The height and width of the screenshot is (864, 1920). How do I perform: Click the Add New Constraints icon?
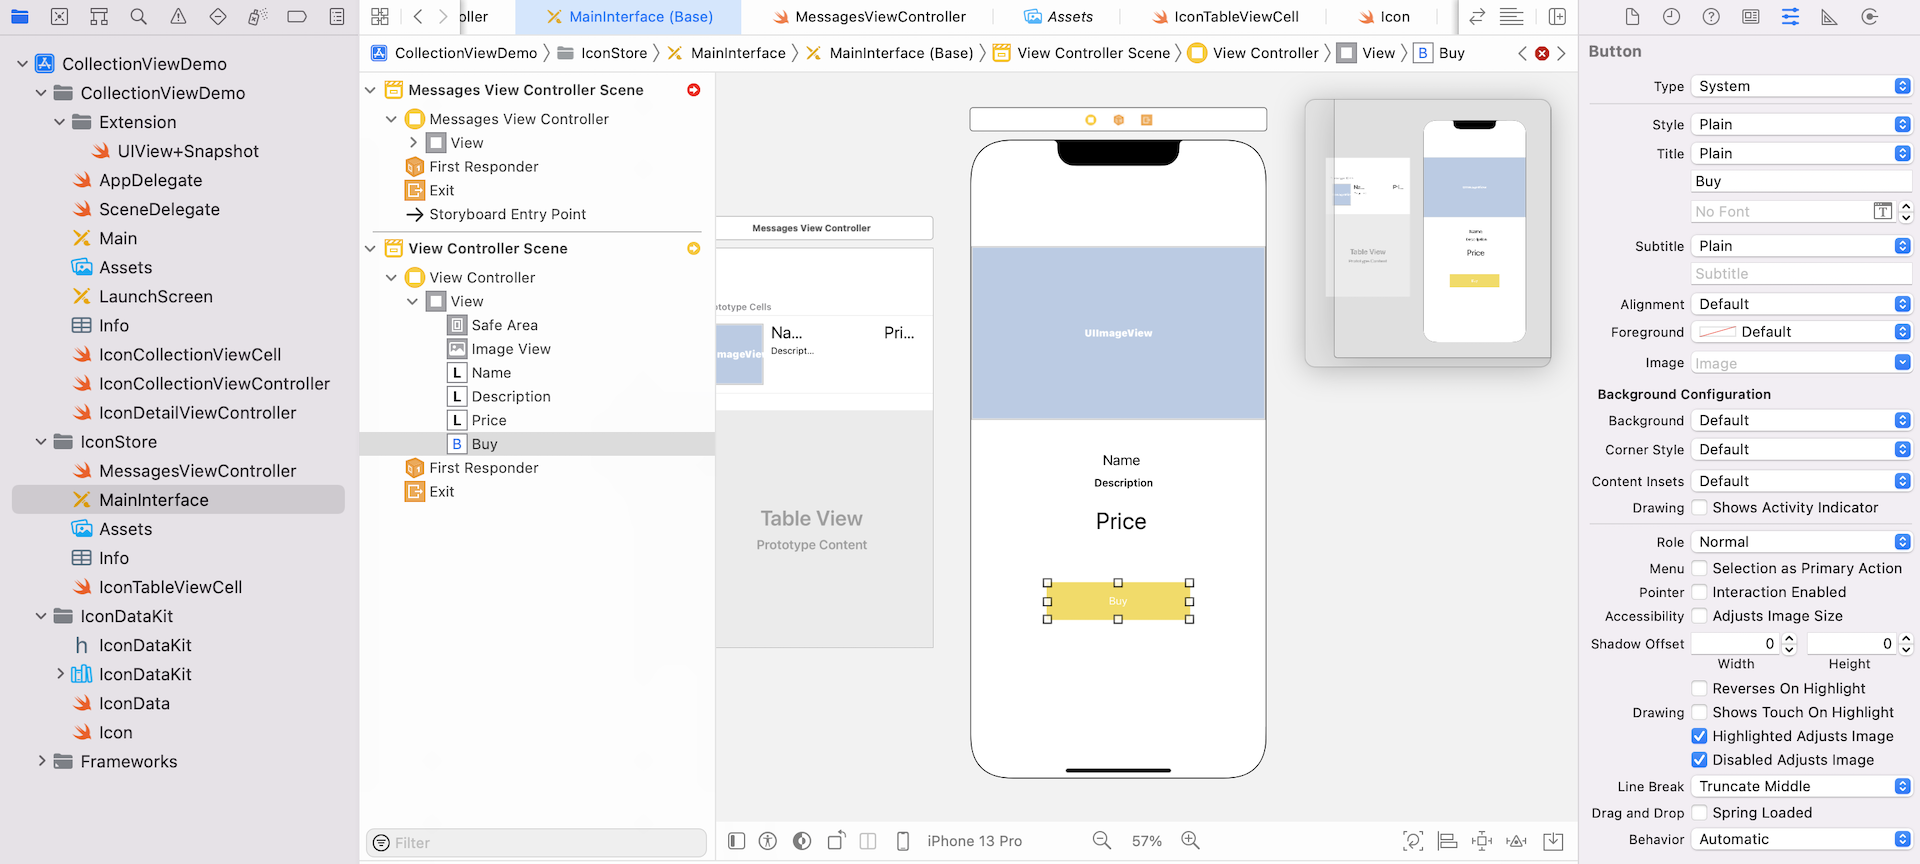click(x=1482, y=841)
